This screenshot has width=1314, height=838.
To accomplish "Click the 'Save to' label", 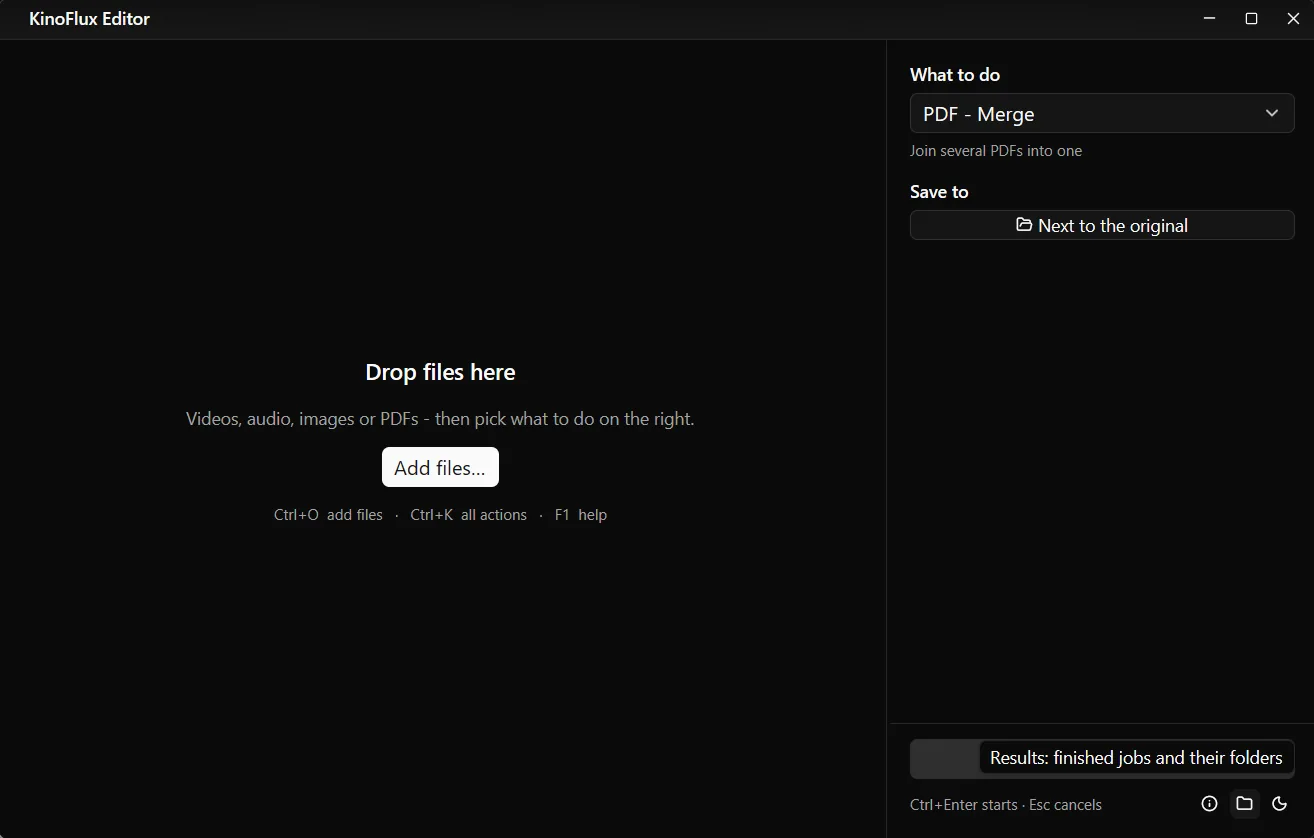I will (939, 192).
